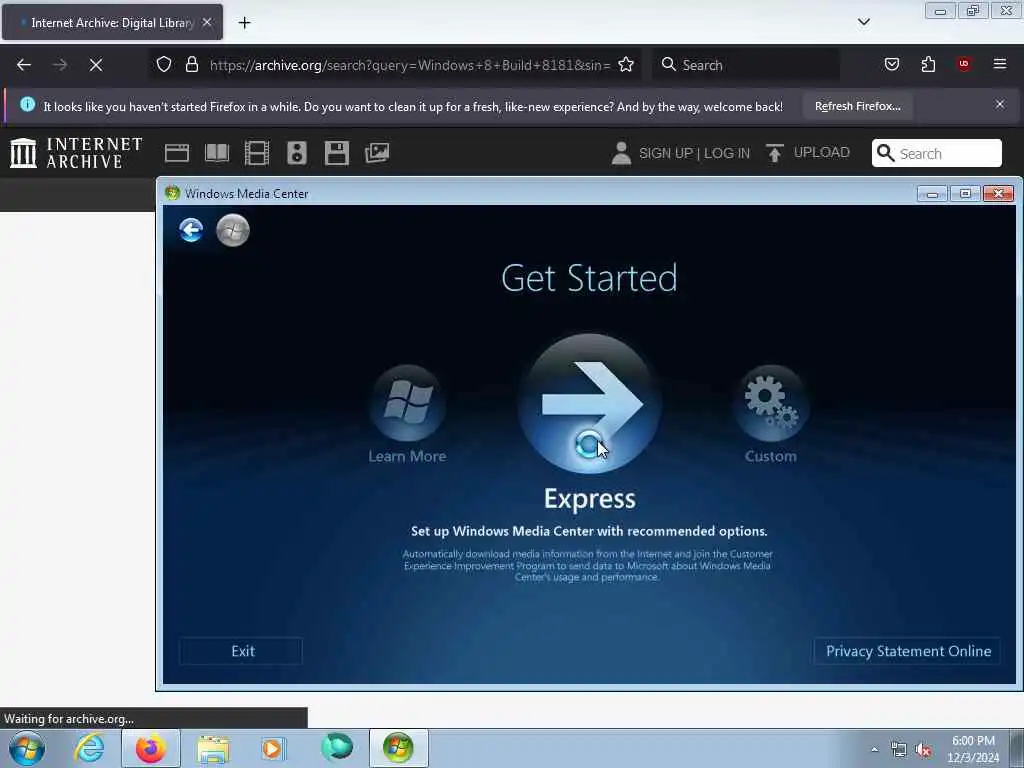The height and width of the screenshot is (768, 1024).
Task: Bookmark this page with star
Action: 626,65
